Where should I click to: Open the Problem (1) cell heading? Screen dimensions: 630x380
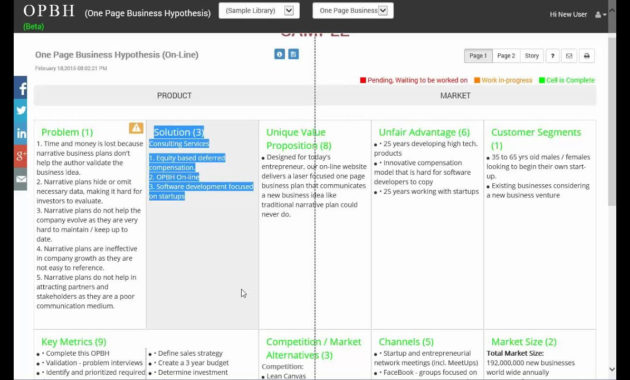[67, 132]
